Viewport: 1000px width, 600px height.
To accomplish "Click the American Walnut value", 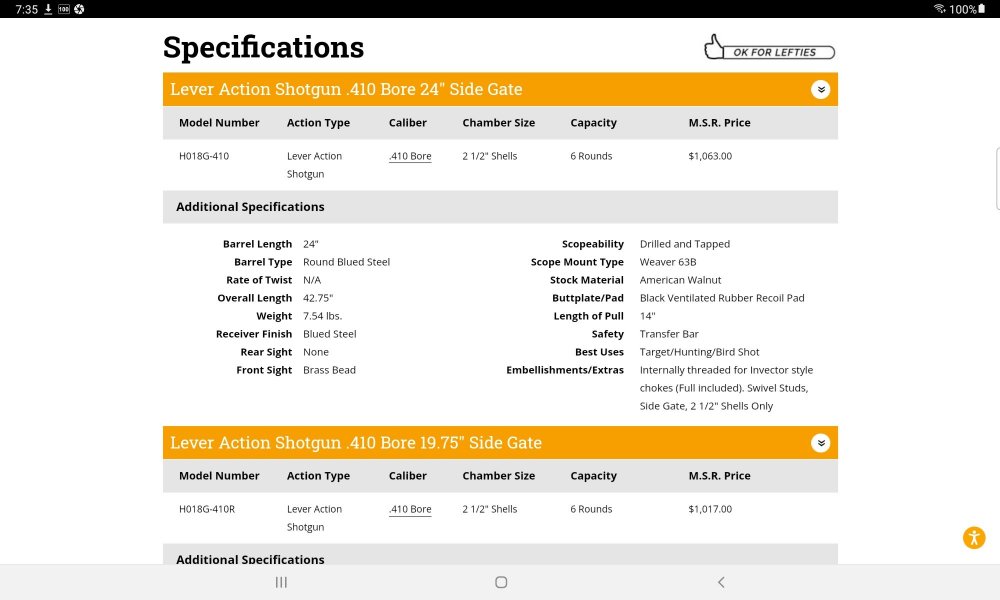I will coord(680,280).
